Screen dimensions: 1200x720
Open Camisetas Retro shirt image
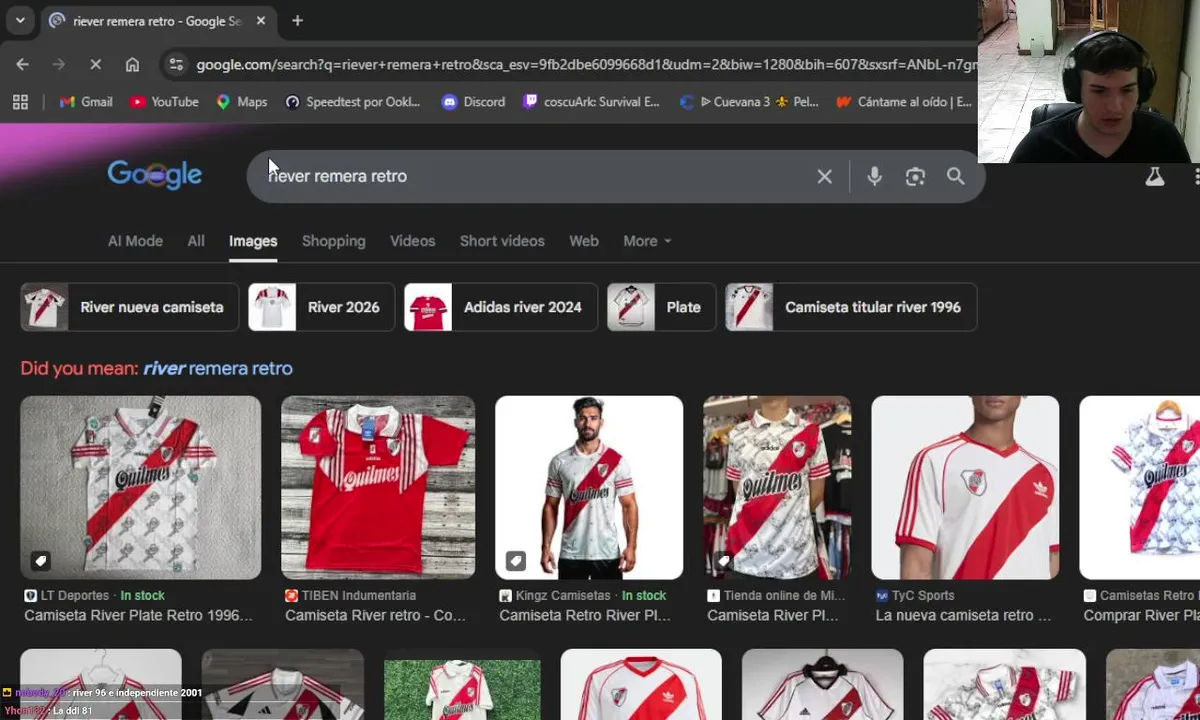pyautogui.click(x=1139, y=487)
